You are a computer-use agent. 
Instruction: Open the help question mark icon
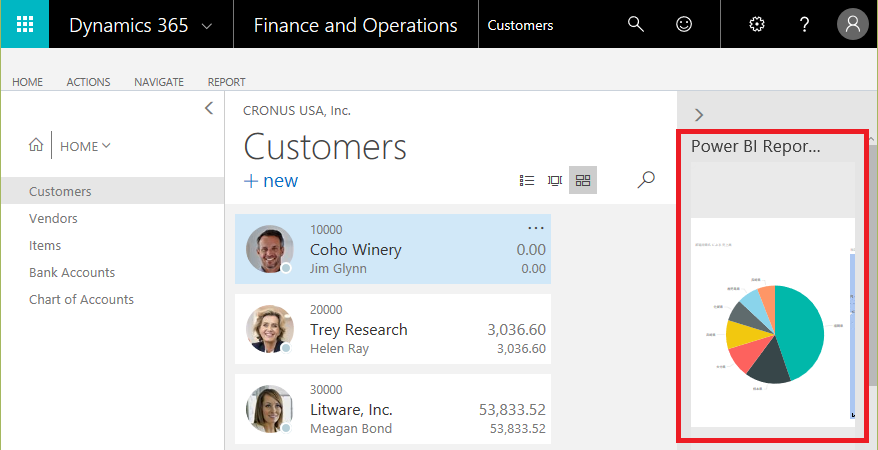[x=804, y=24]
